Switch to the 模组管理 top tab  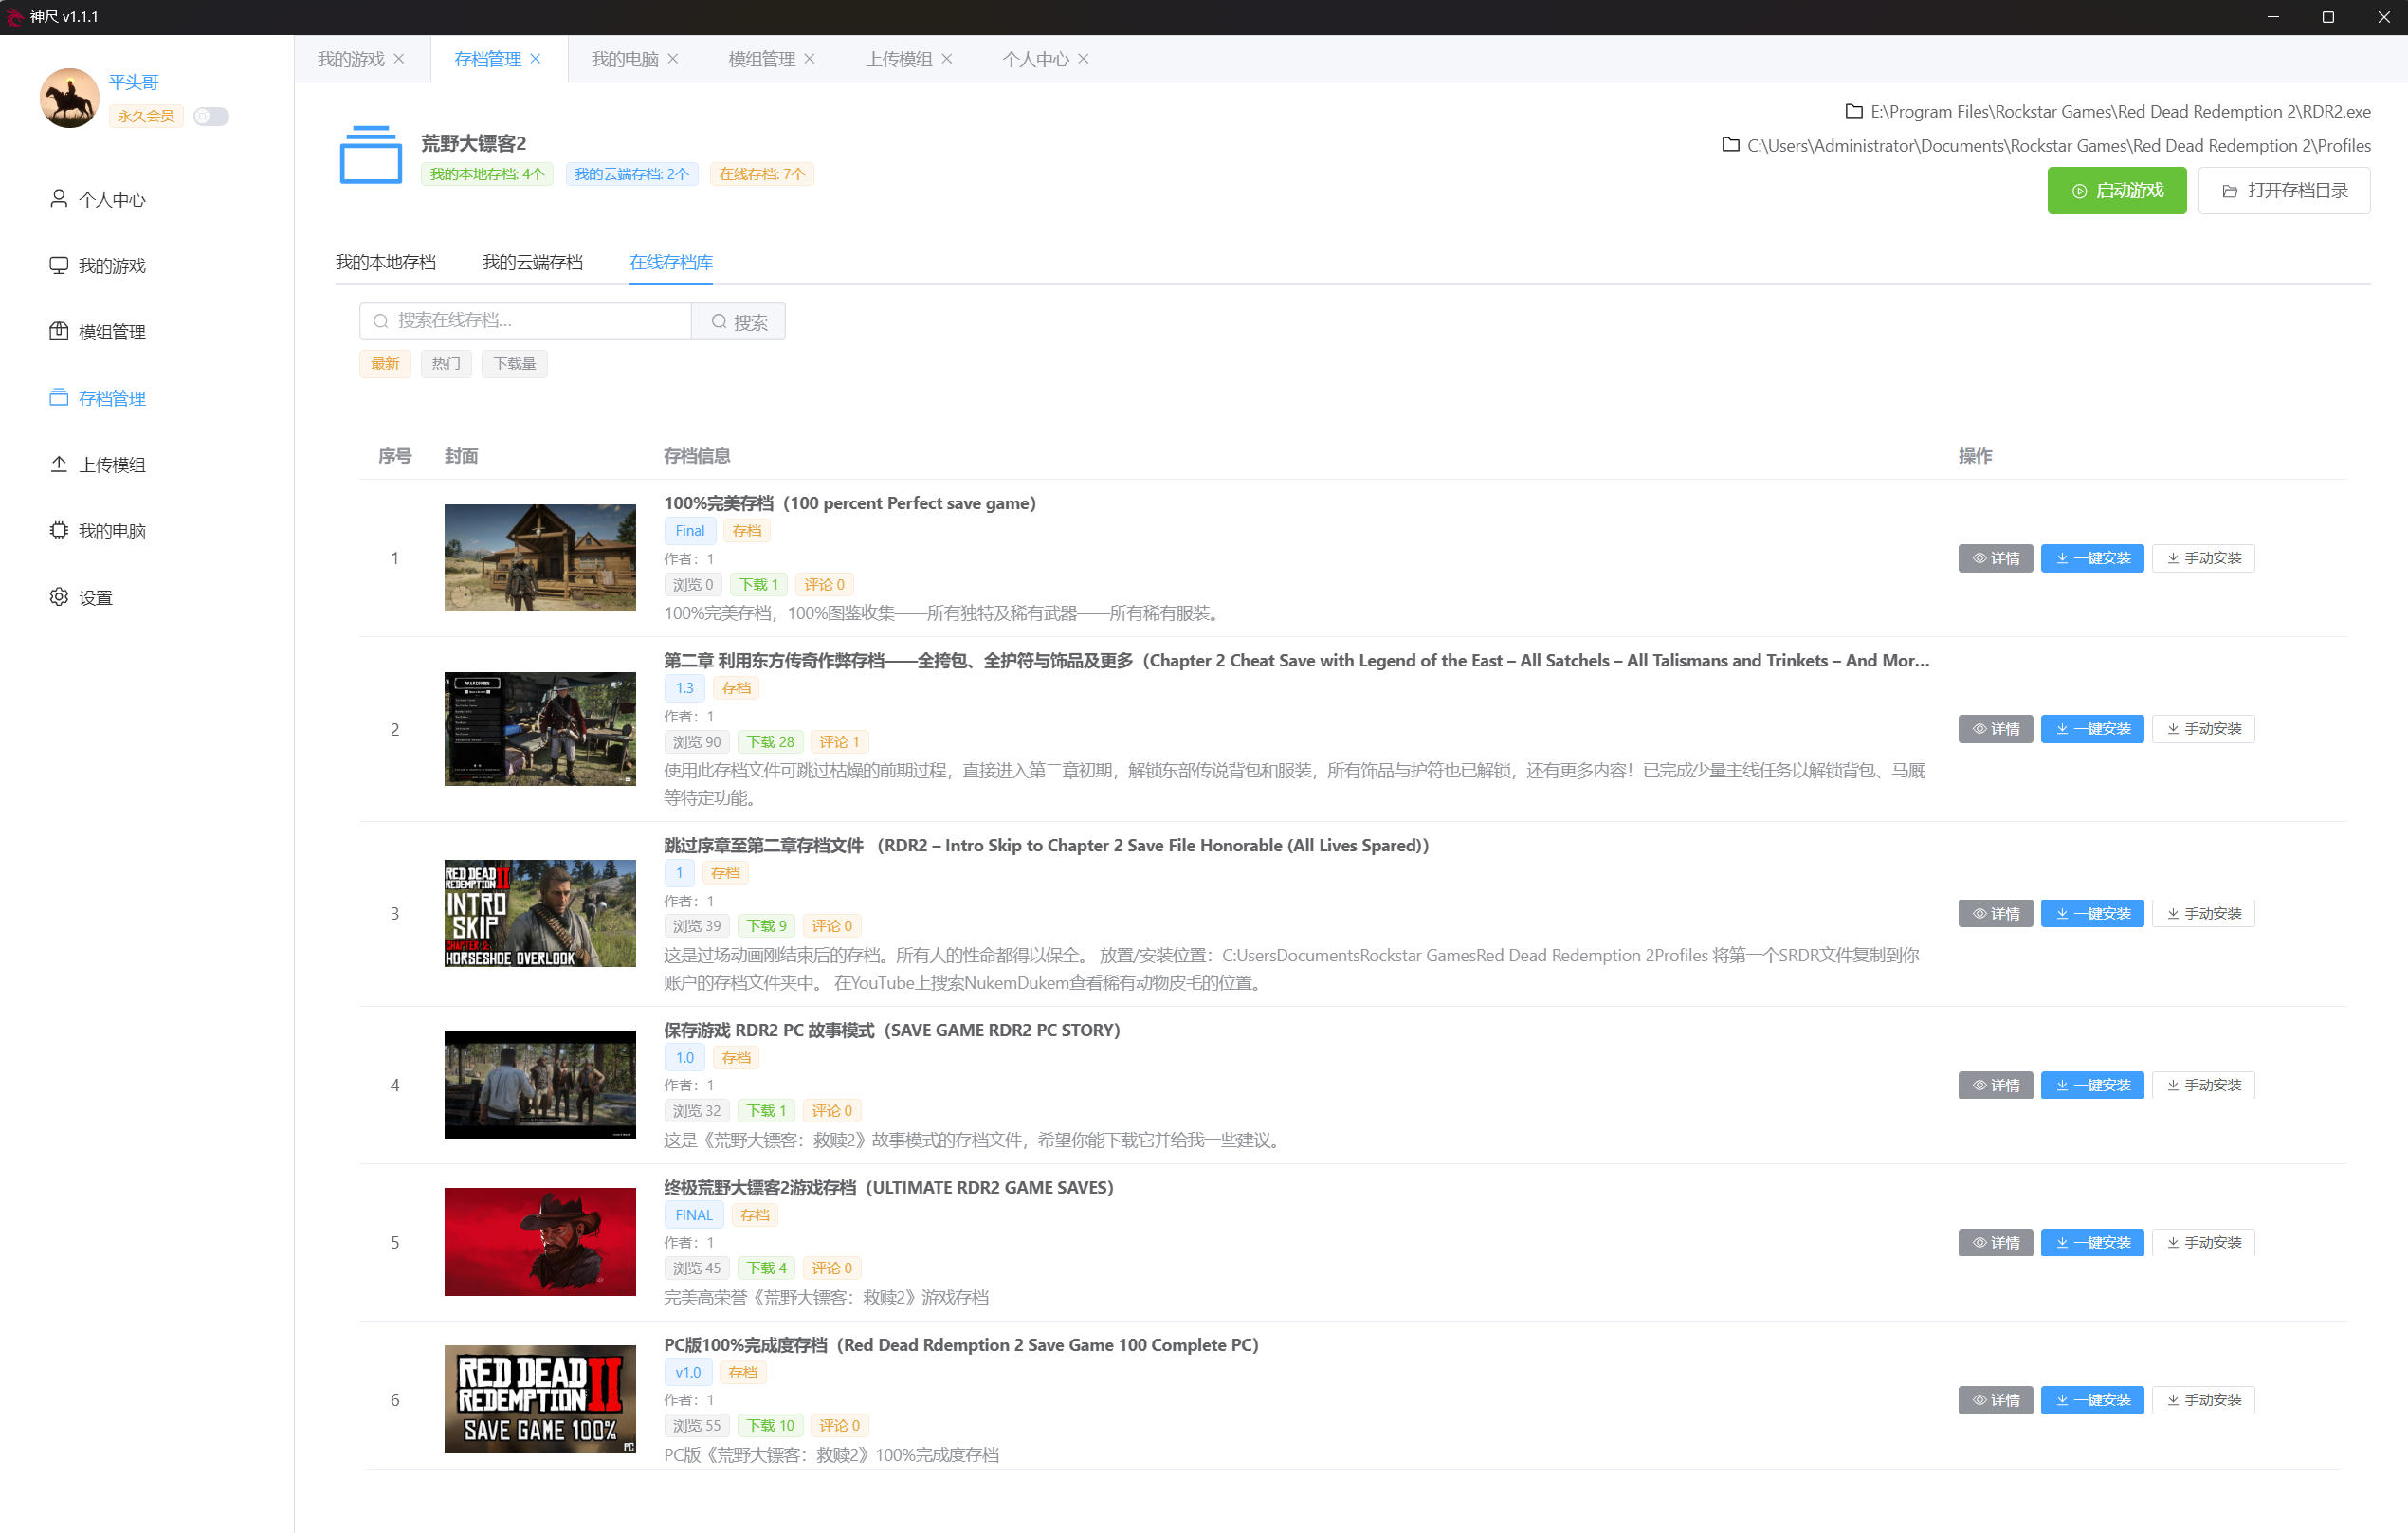point(762,59)
